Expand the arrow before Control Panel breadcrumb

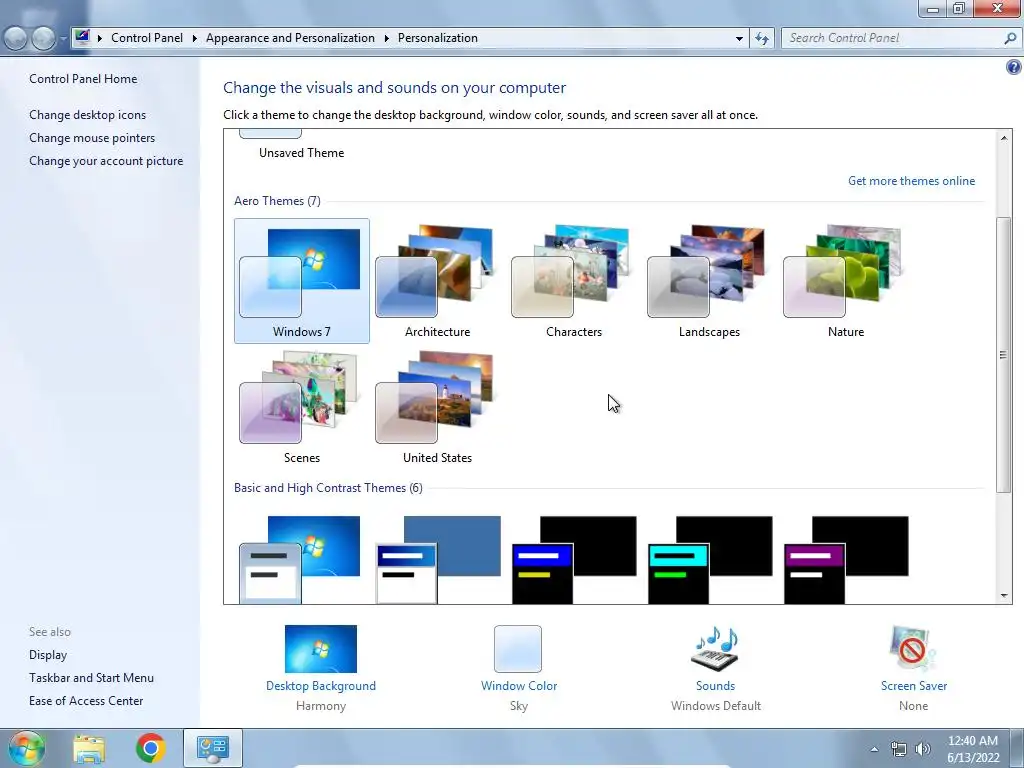click(100, 39)
